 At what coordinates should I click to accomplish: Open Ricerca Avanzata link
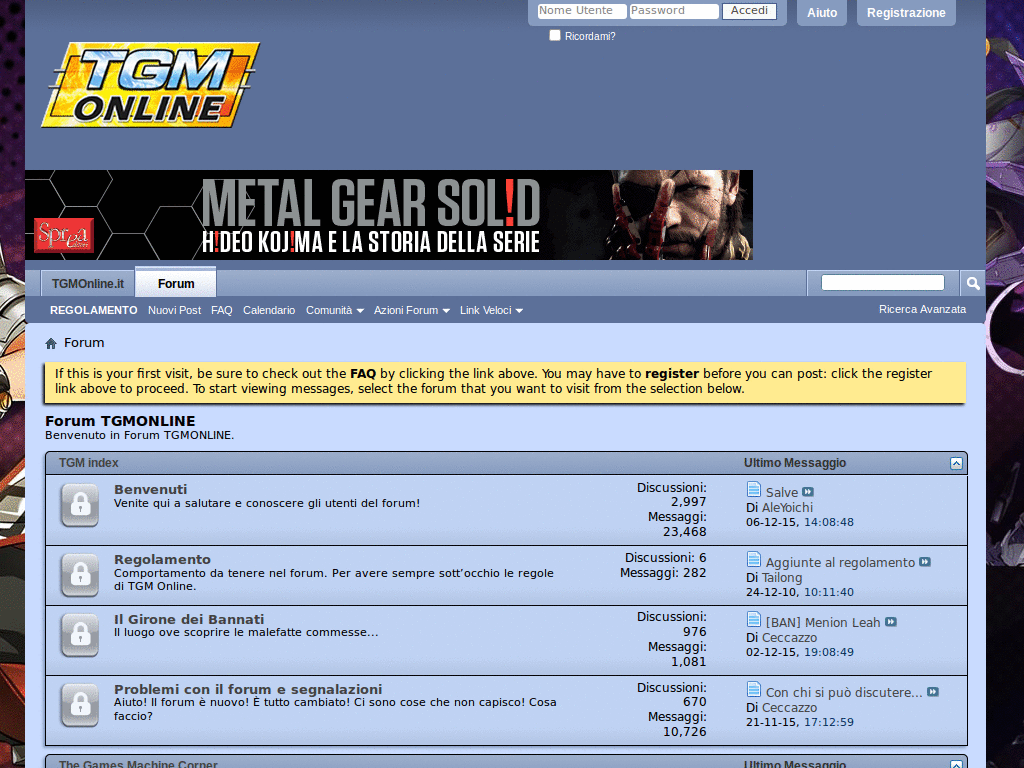tap(922, 309)
